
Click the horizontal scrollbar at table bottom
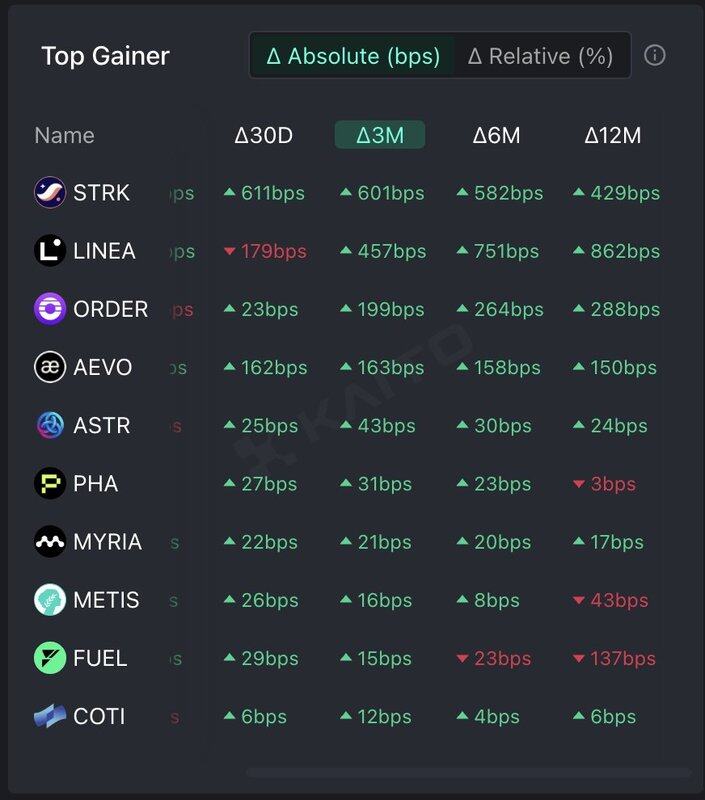pyautogui.click(x=468, y=773)
